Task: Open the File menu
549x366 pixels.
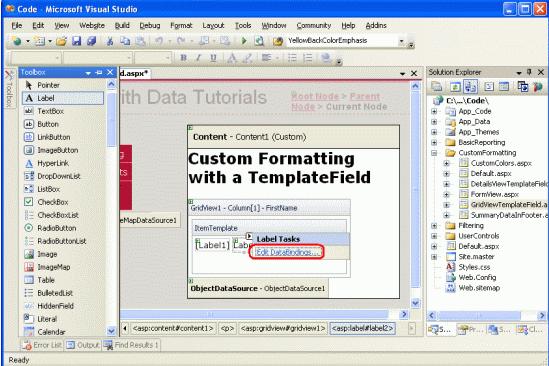Action: tap(17, 26)
